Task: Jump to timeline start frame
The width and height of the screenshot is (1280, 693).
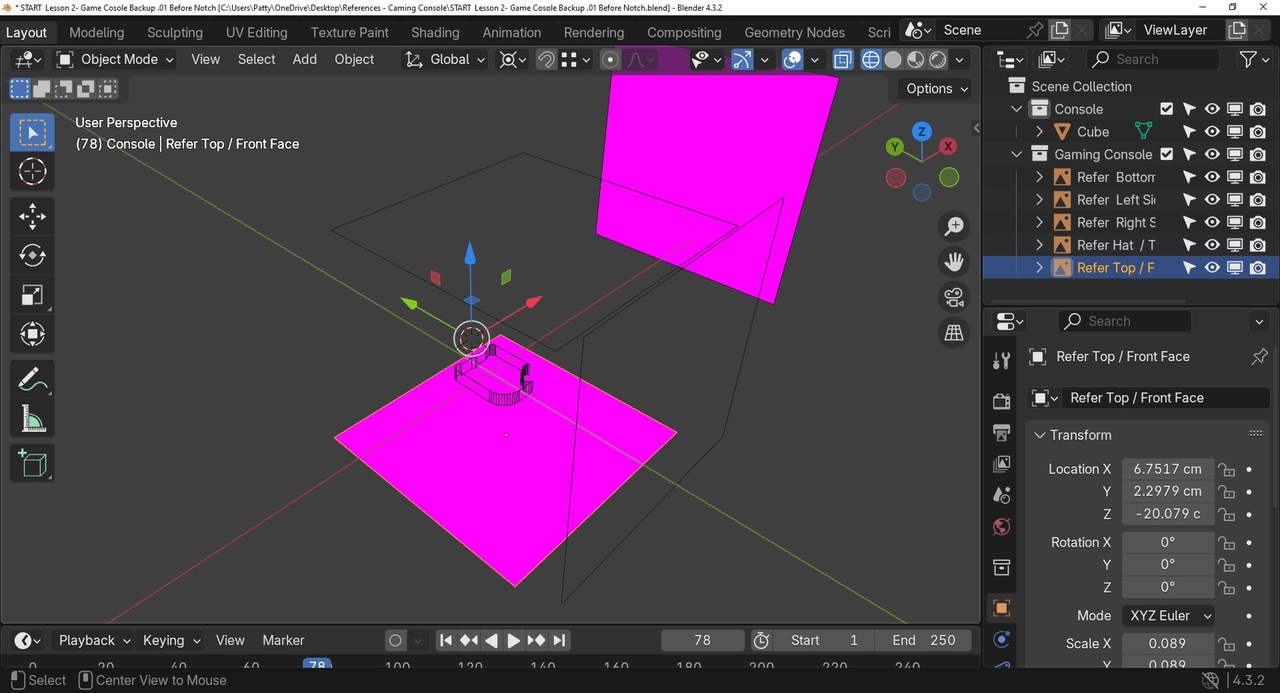Action: pos(446,640)
